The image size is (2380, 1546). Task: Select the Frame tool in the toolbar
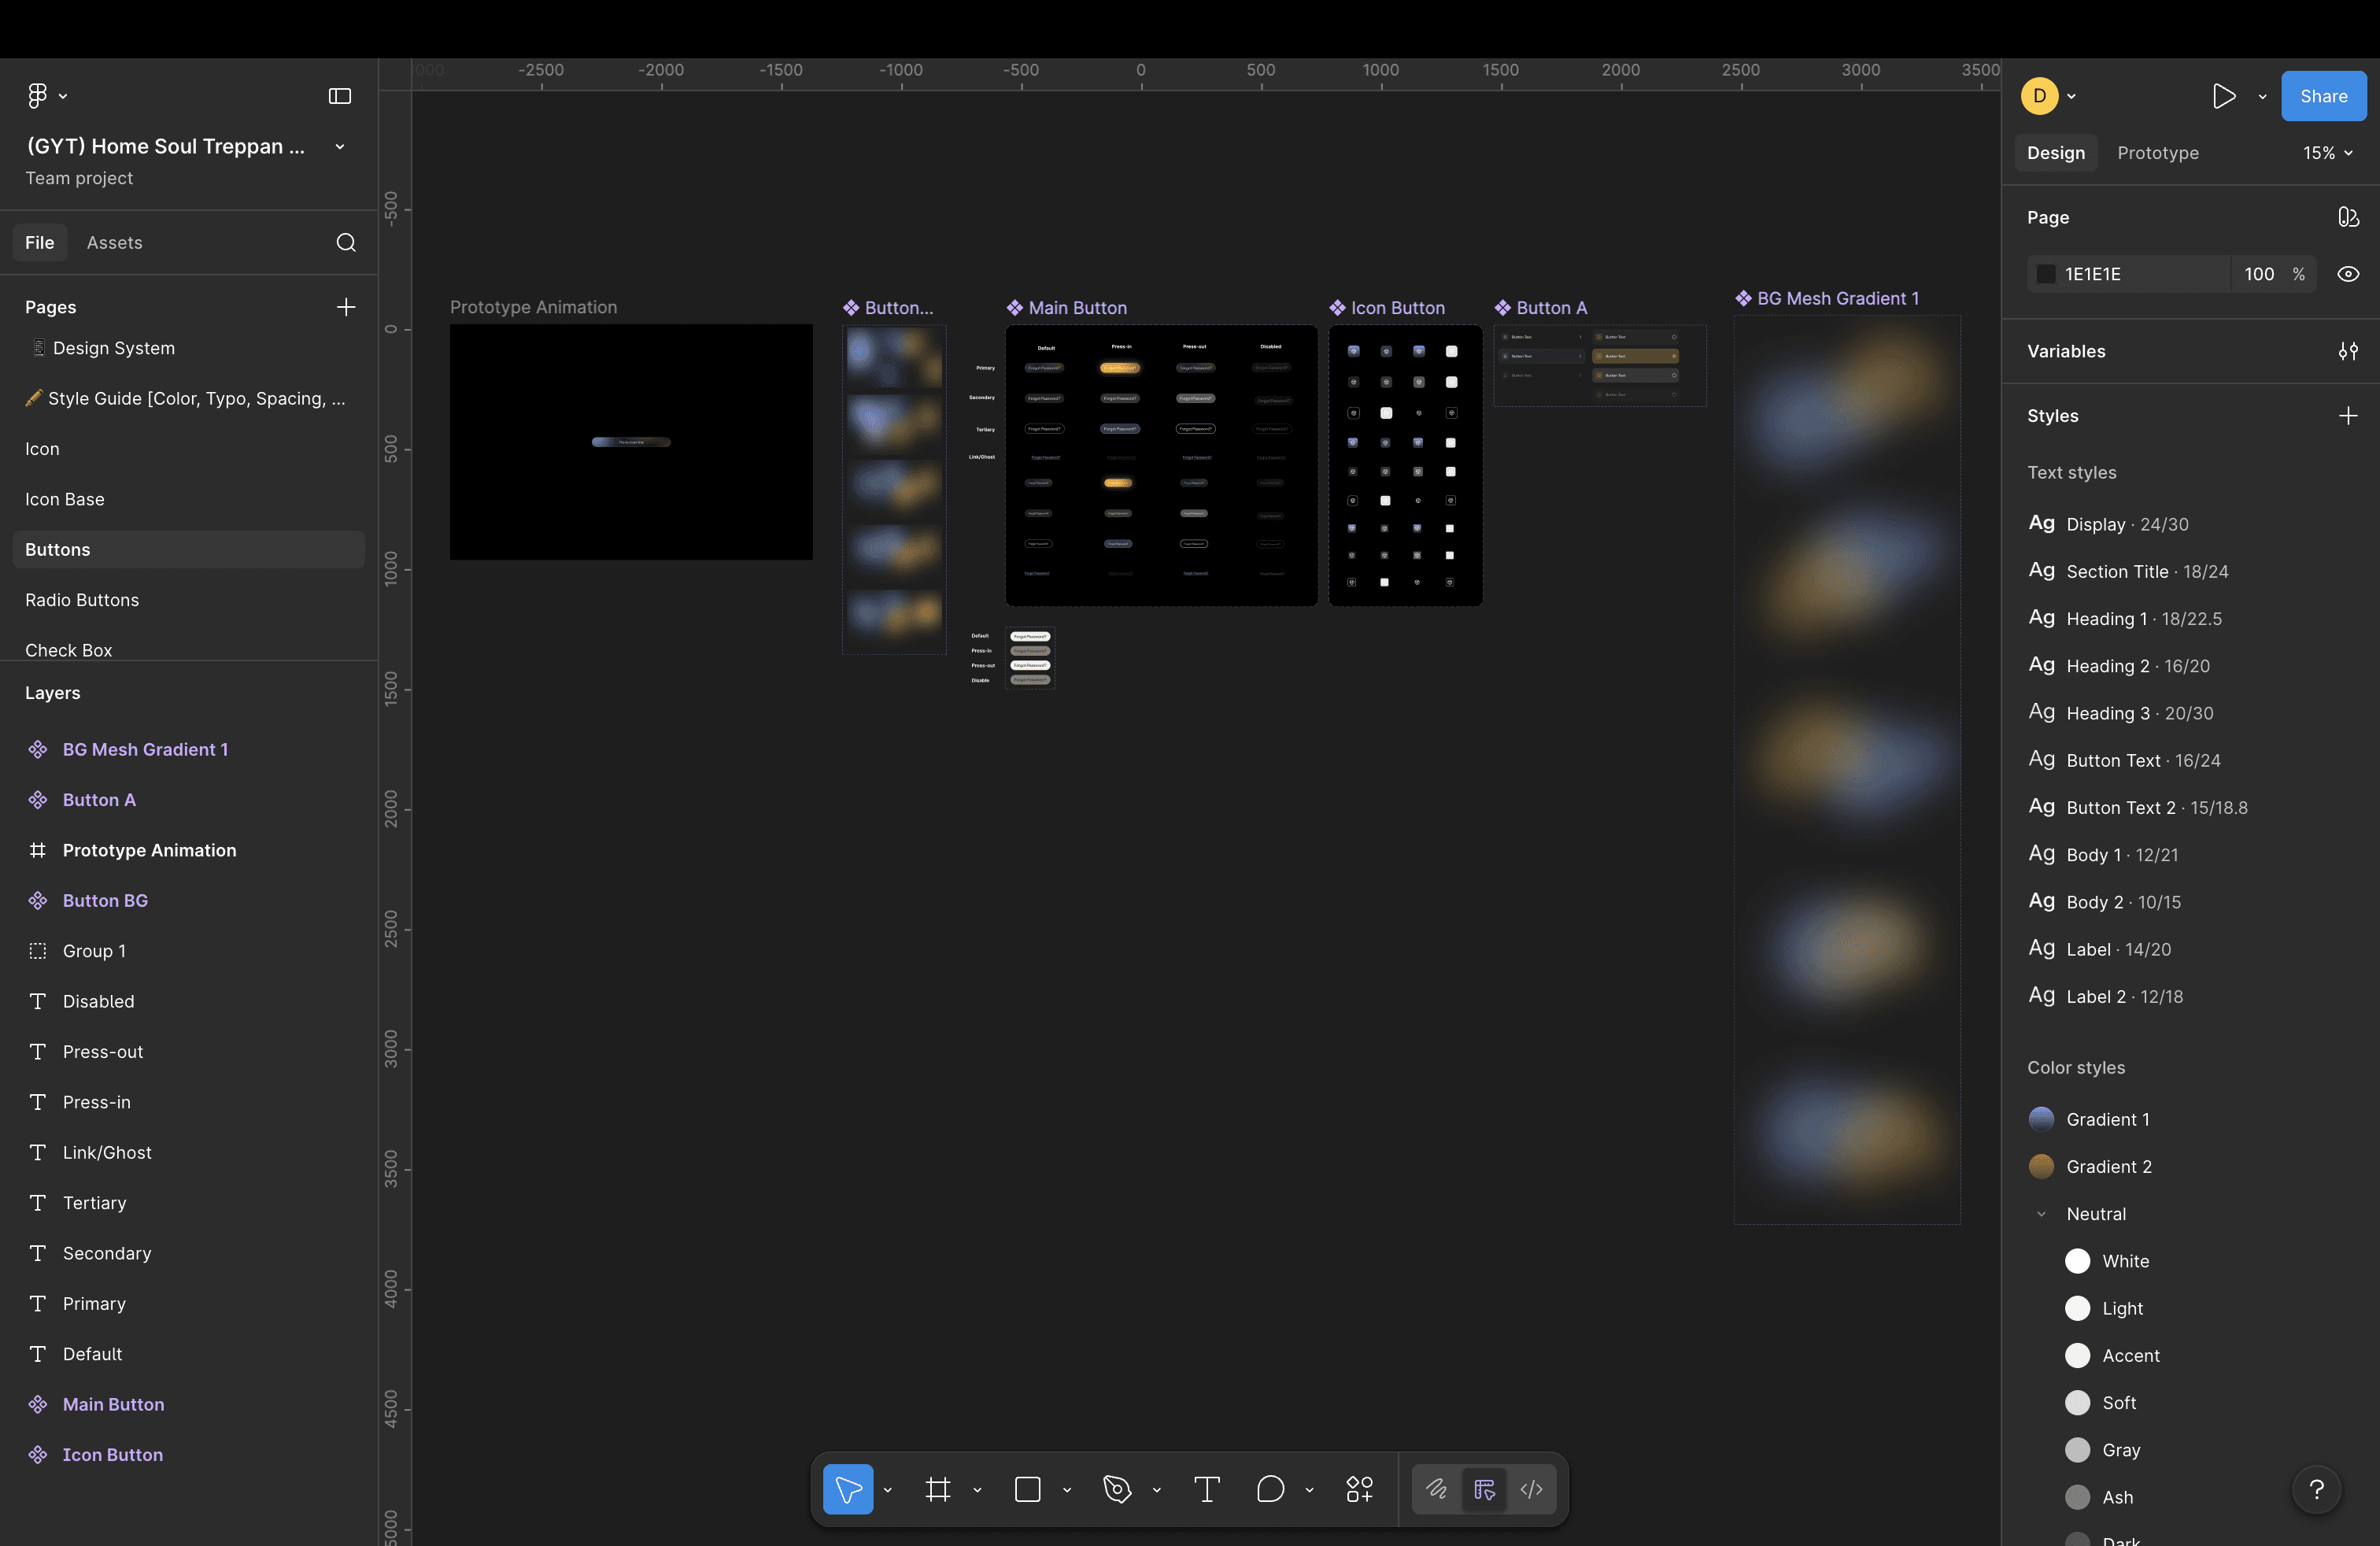937,1489
